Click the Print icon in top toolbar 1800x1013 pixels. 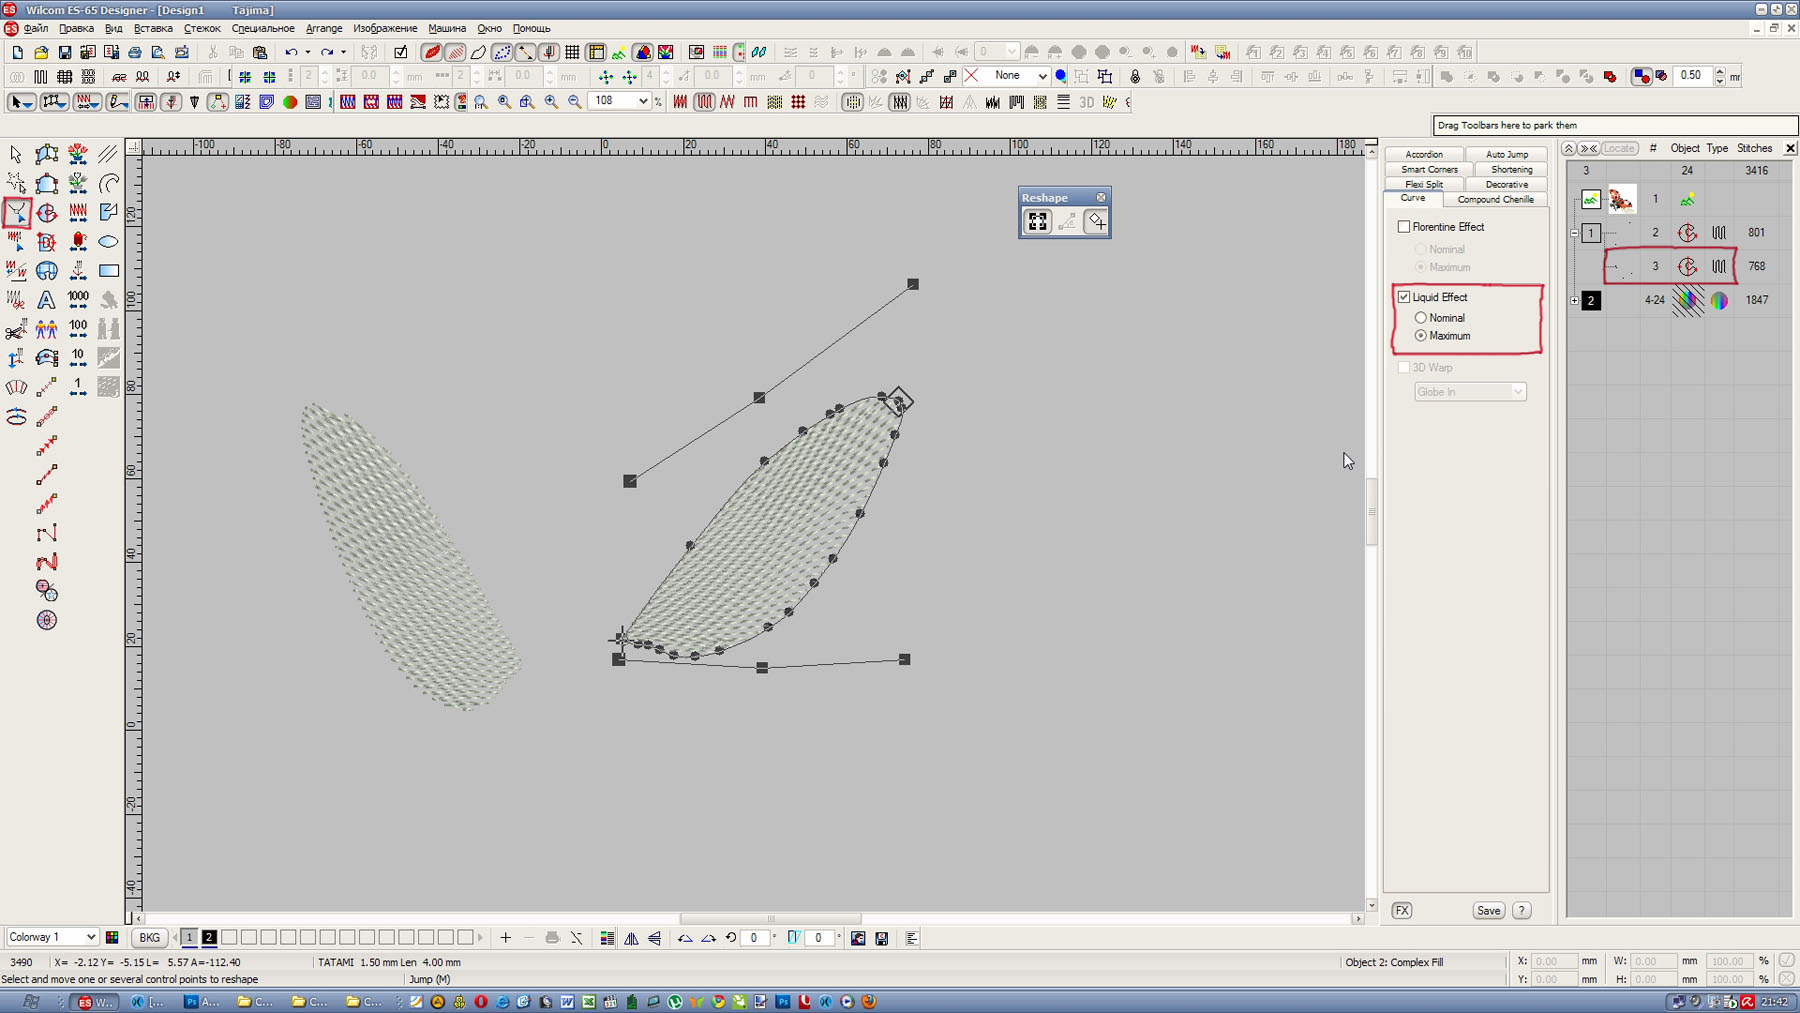click(x=135, y=52)
